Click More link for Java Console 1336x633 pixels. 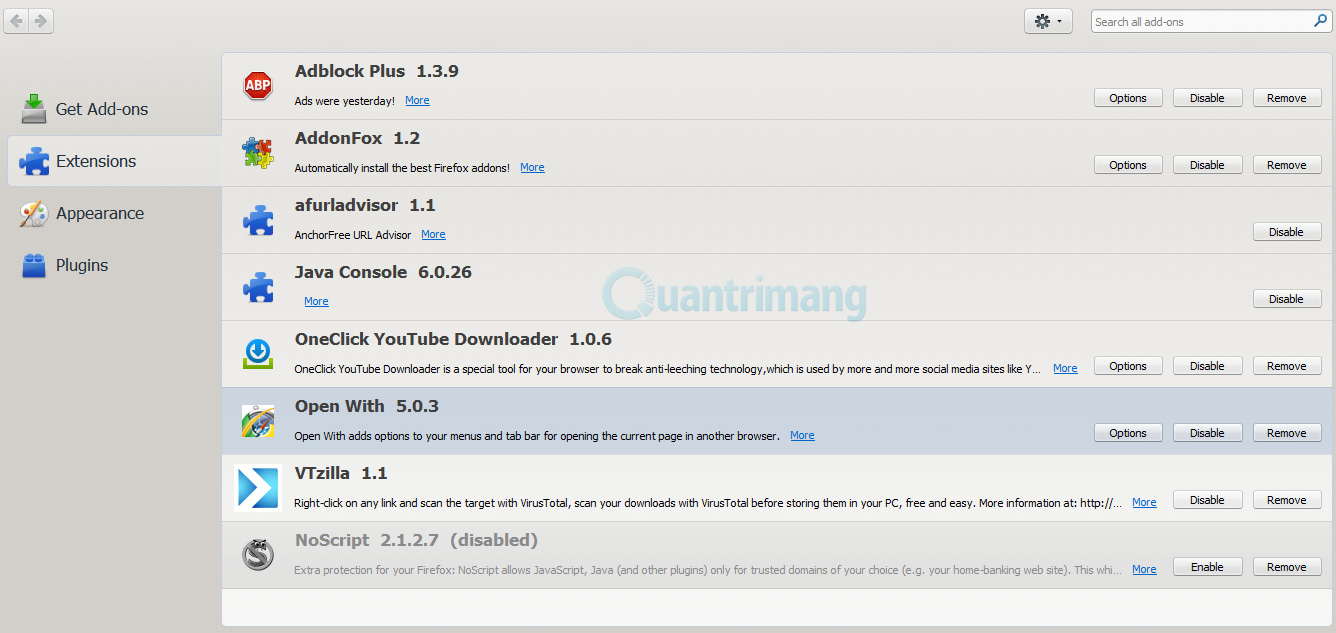316,301
